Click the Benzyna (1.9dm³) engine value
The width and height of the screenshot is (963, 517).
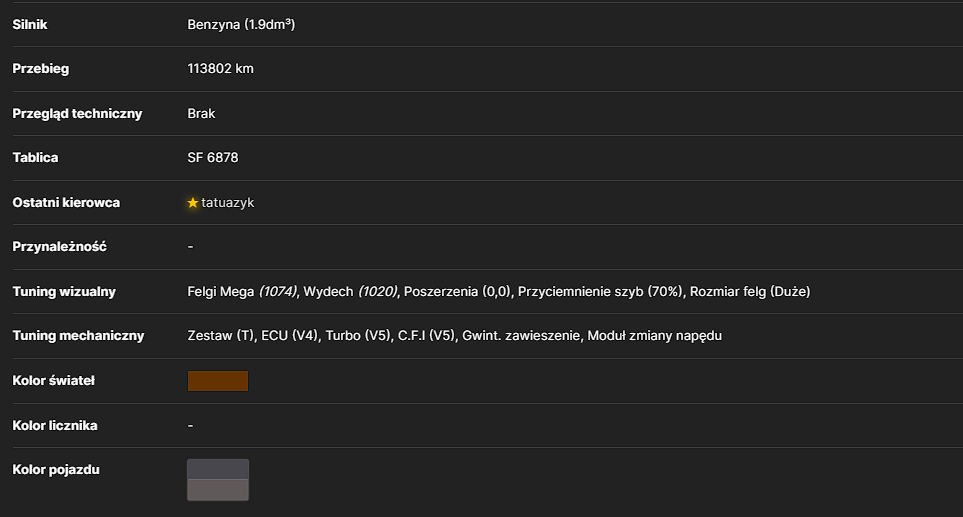241,25
